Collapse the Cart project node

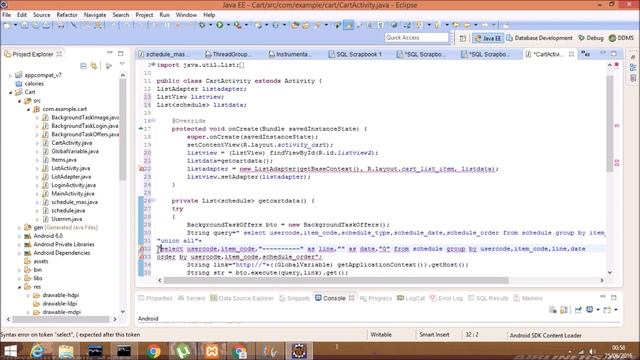[11, 92]
